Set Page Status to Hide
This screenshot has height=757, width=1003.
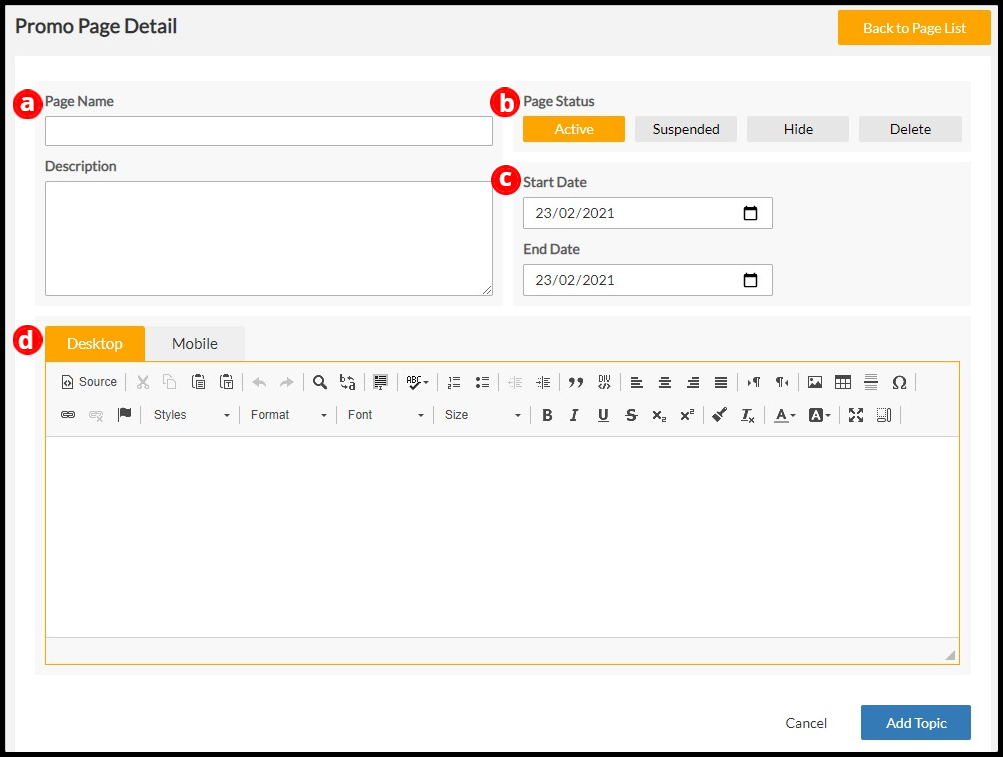[798, 129]
